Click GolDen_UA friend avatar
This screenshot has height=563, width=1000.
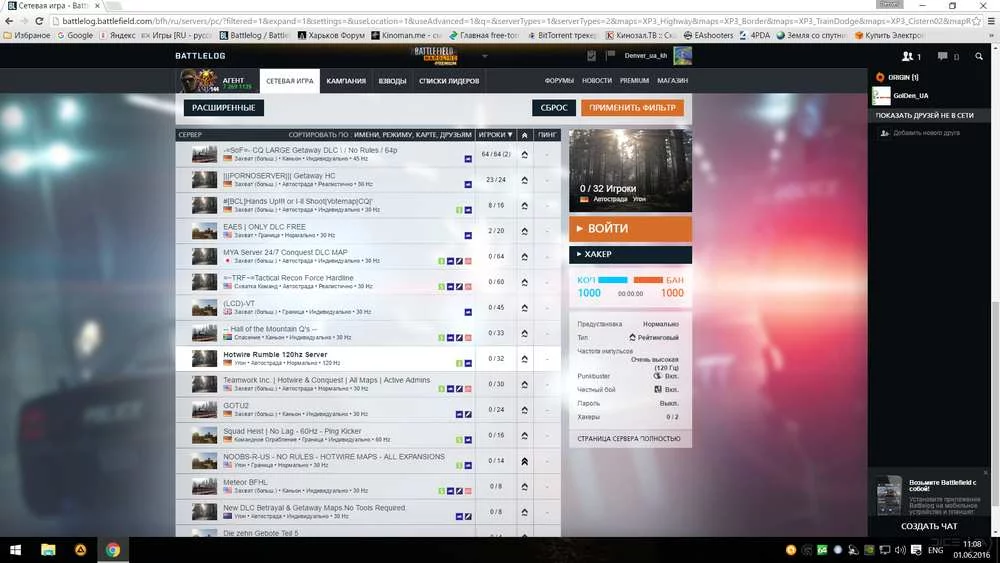point(881,96)
